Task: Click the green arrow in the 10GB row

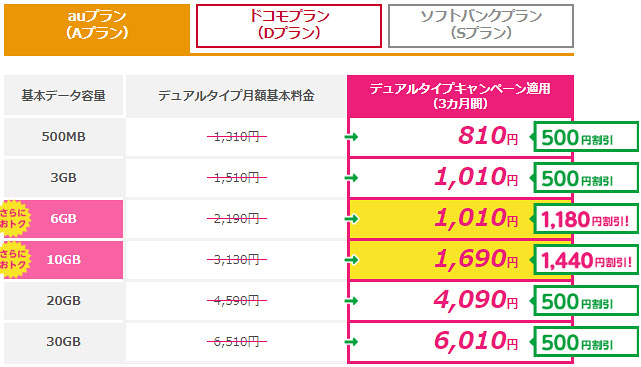Action: 351,260
